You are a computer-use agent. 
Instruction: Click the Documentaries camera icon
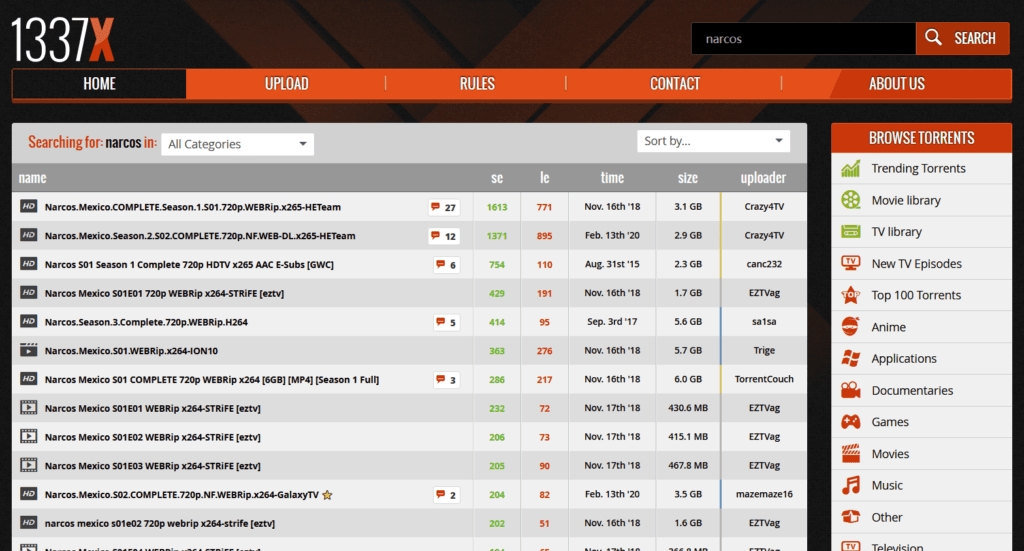click(x=851, y=390)
